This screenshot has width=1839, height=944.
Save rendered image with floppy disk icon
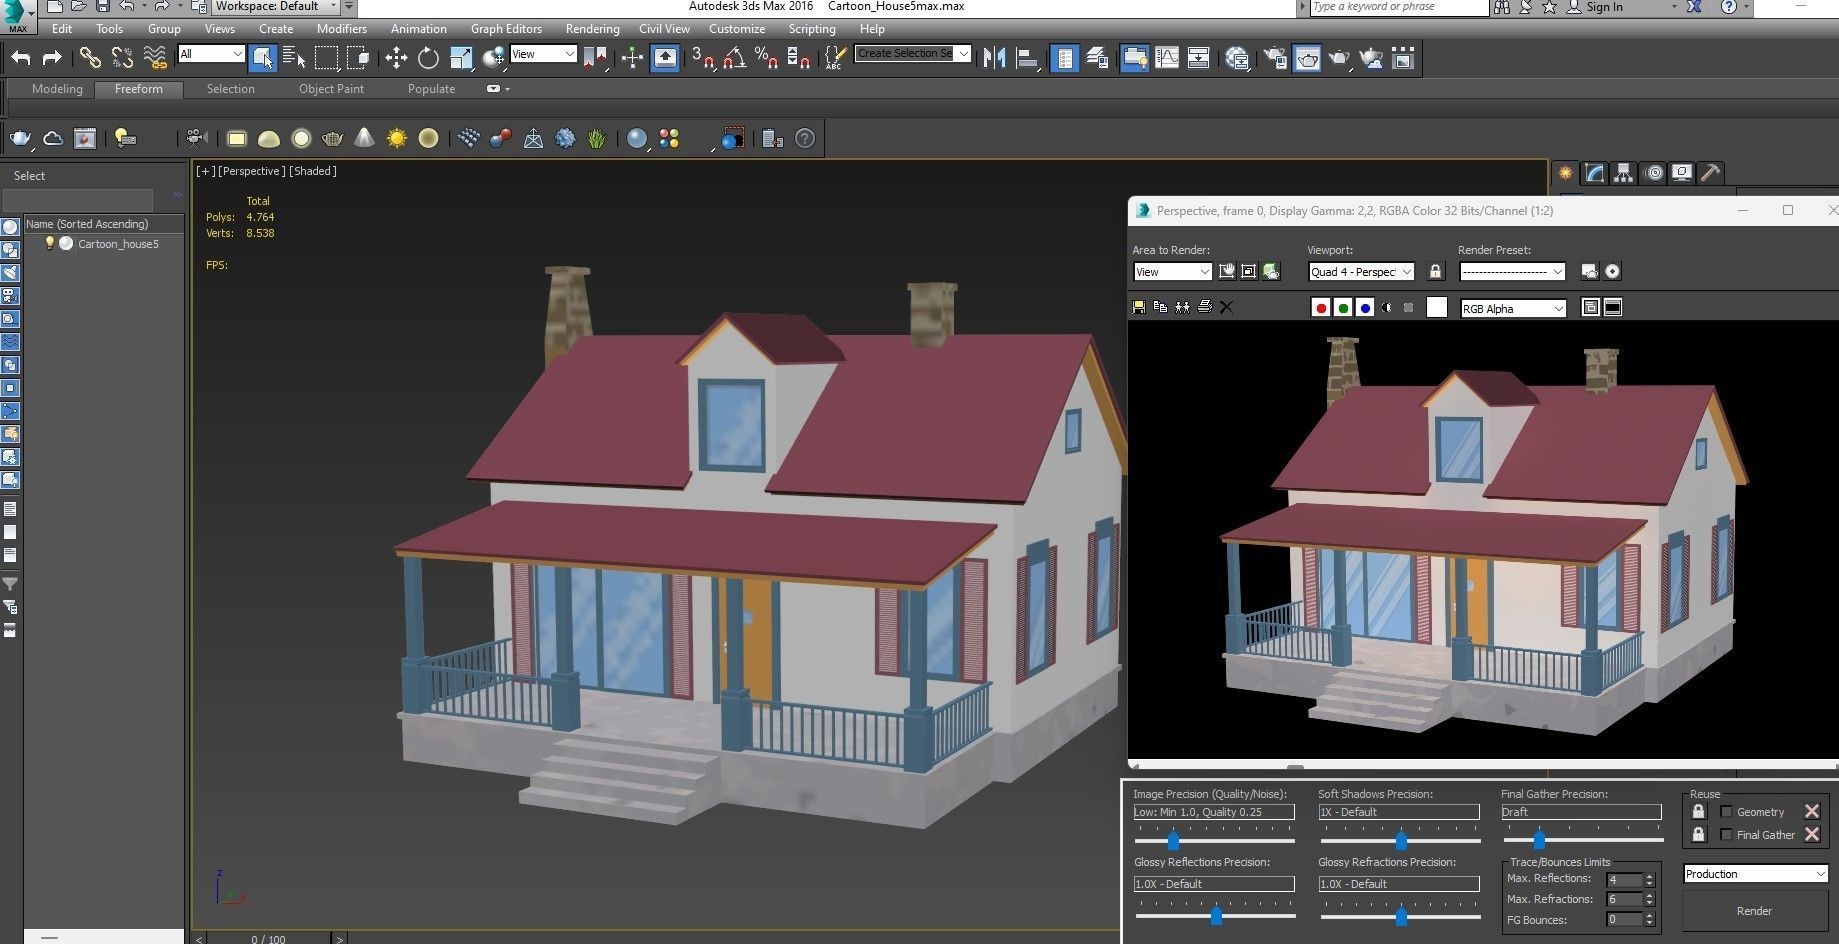[1138, 307]
